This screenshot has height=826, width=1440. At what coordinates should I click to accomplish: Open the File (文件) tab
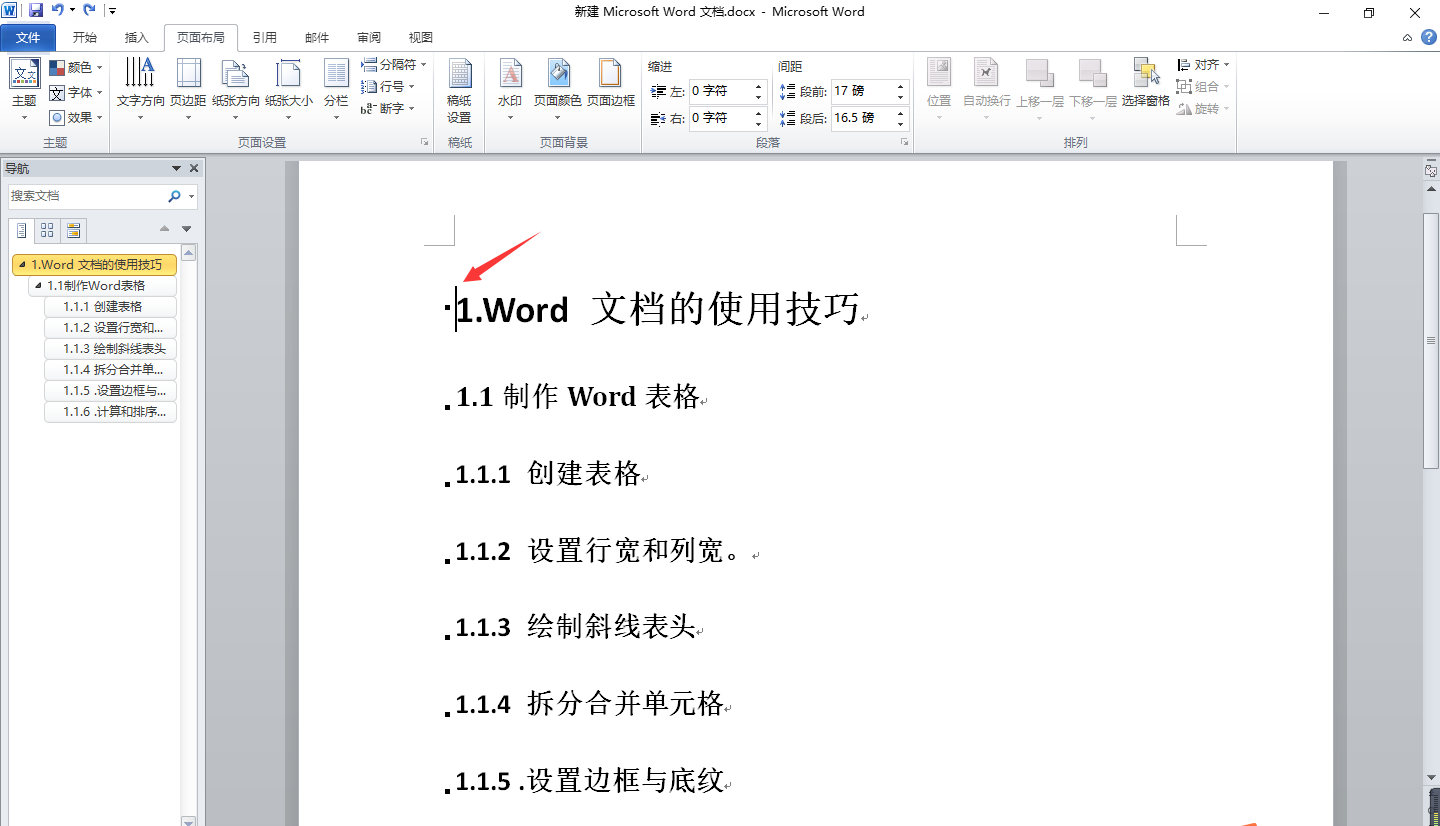click(28, 37)
